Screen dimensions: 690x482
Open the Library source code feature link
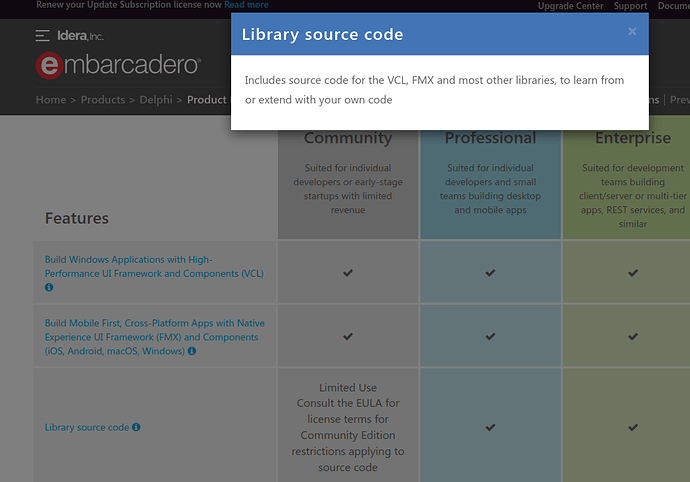(x=87, y=427)
